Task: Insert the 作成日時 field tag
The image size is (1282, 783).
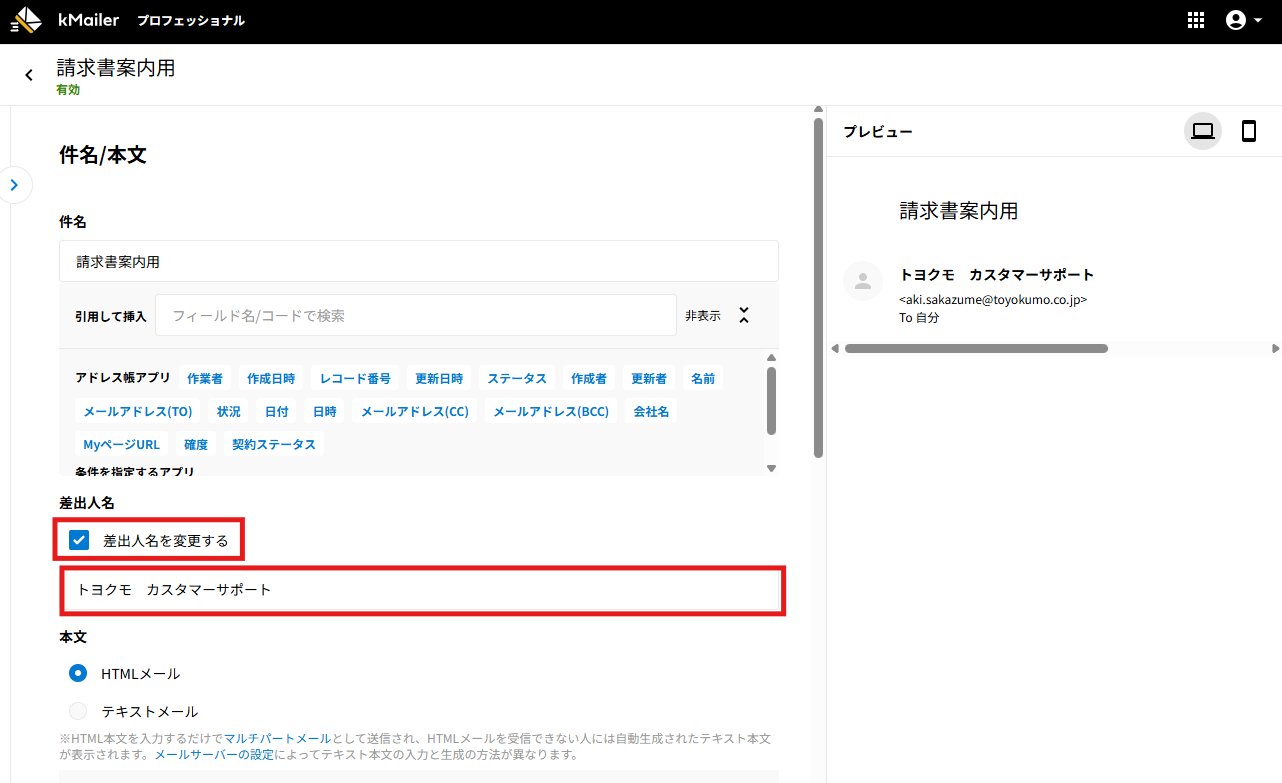Action: pyautogui.click(x=271, y=378)
